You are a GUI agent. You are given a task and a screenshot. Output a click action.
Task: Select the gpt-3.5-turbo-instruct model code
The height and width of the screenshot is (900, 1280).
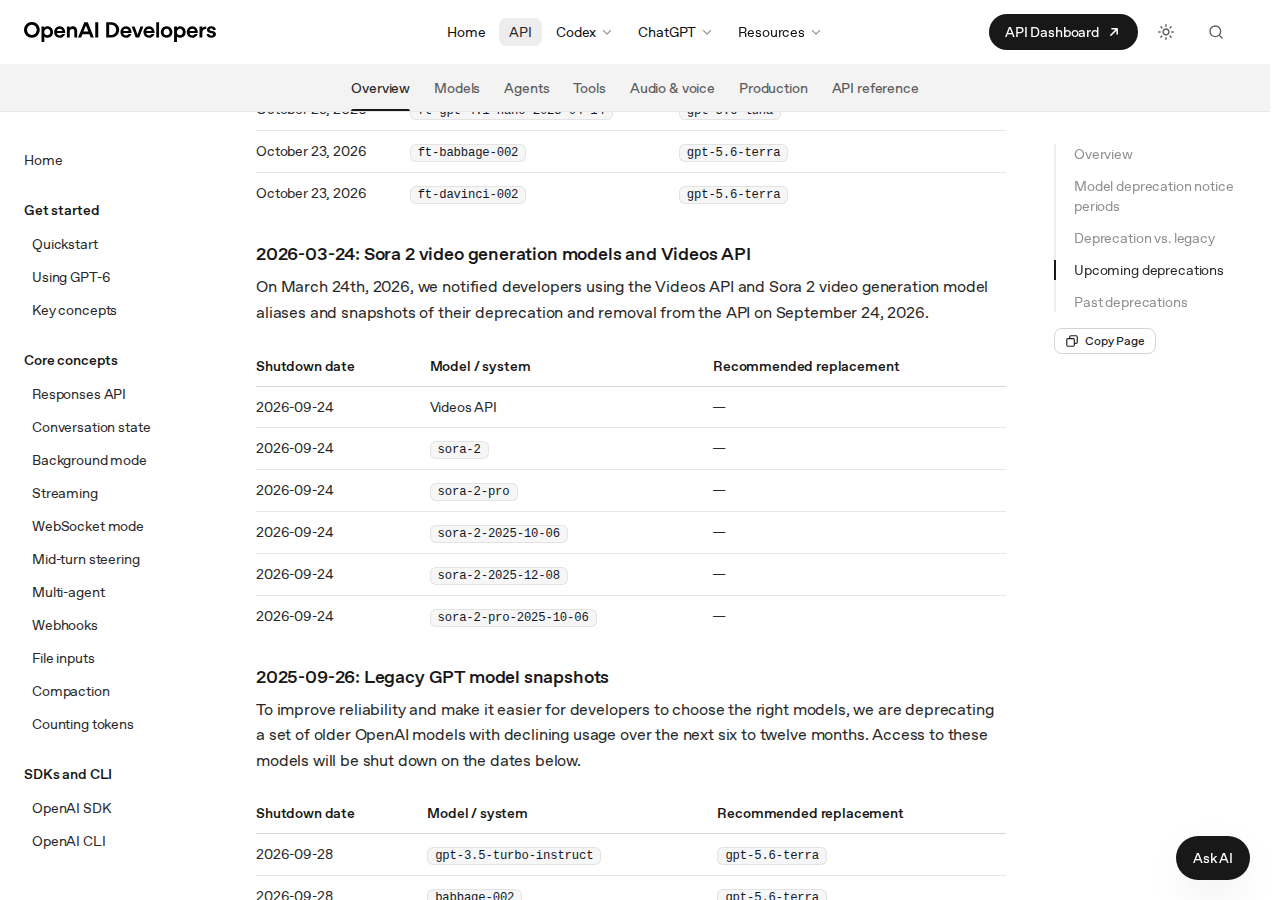pos(514,856)
